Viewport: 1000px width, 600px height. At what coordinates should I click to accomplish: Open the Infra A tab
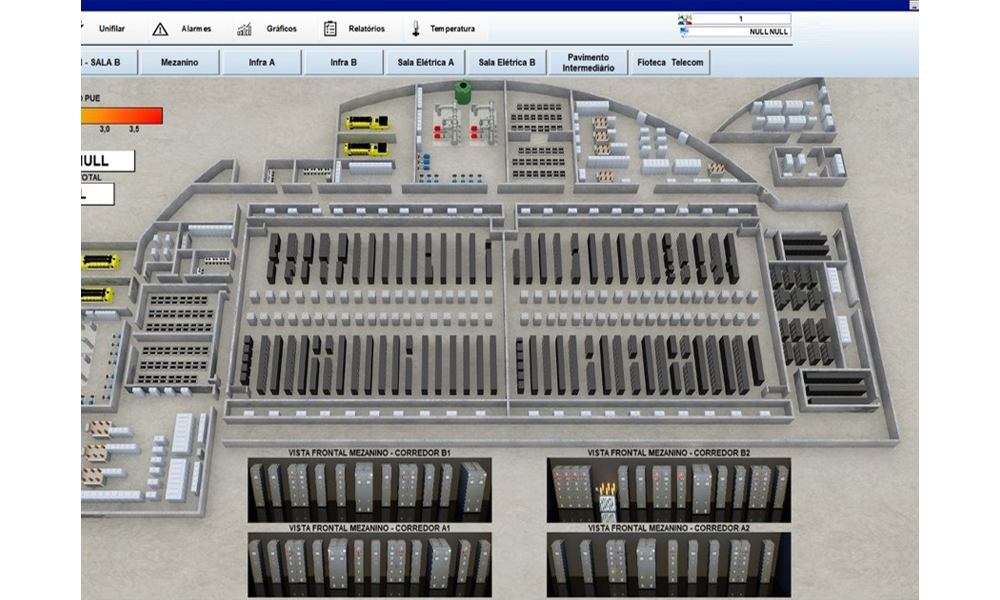pyautogui.click(x=262, y=62)
